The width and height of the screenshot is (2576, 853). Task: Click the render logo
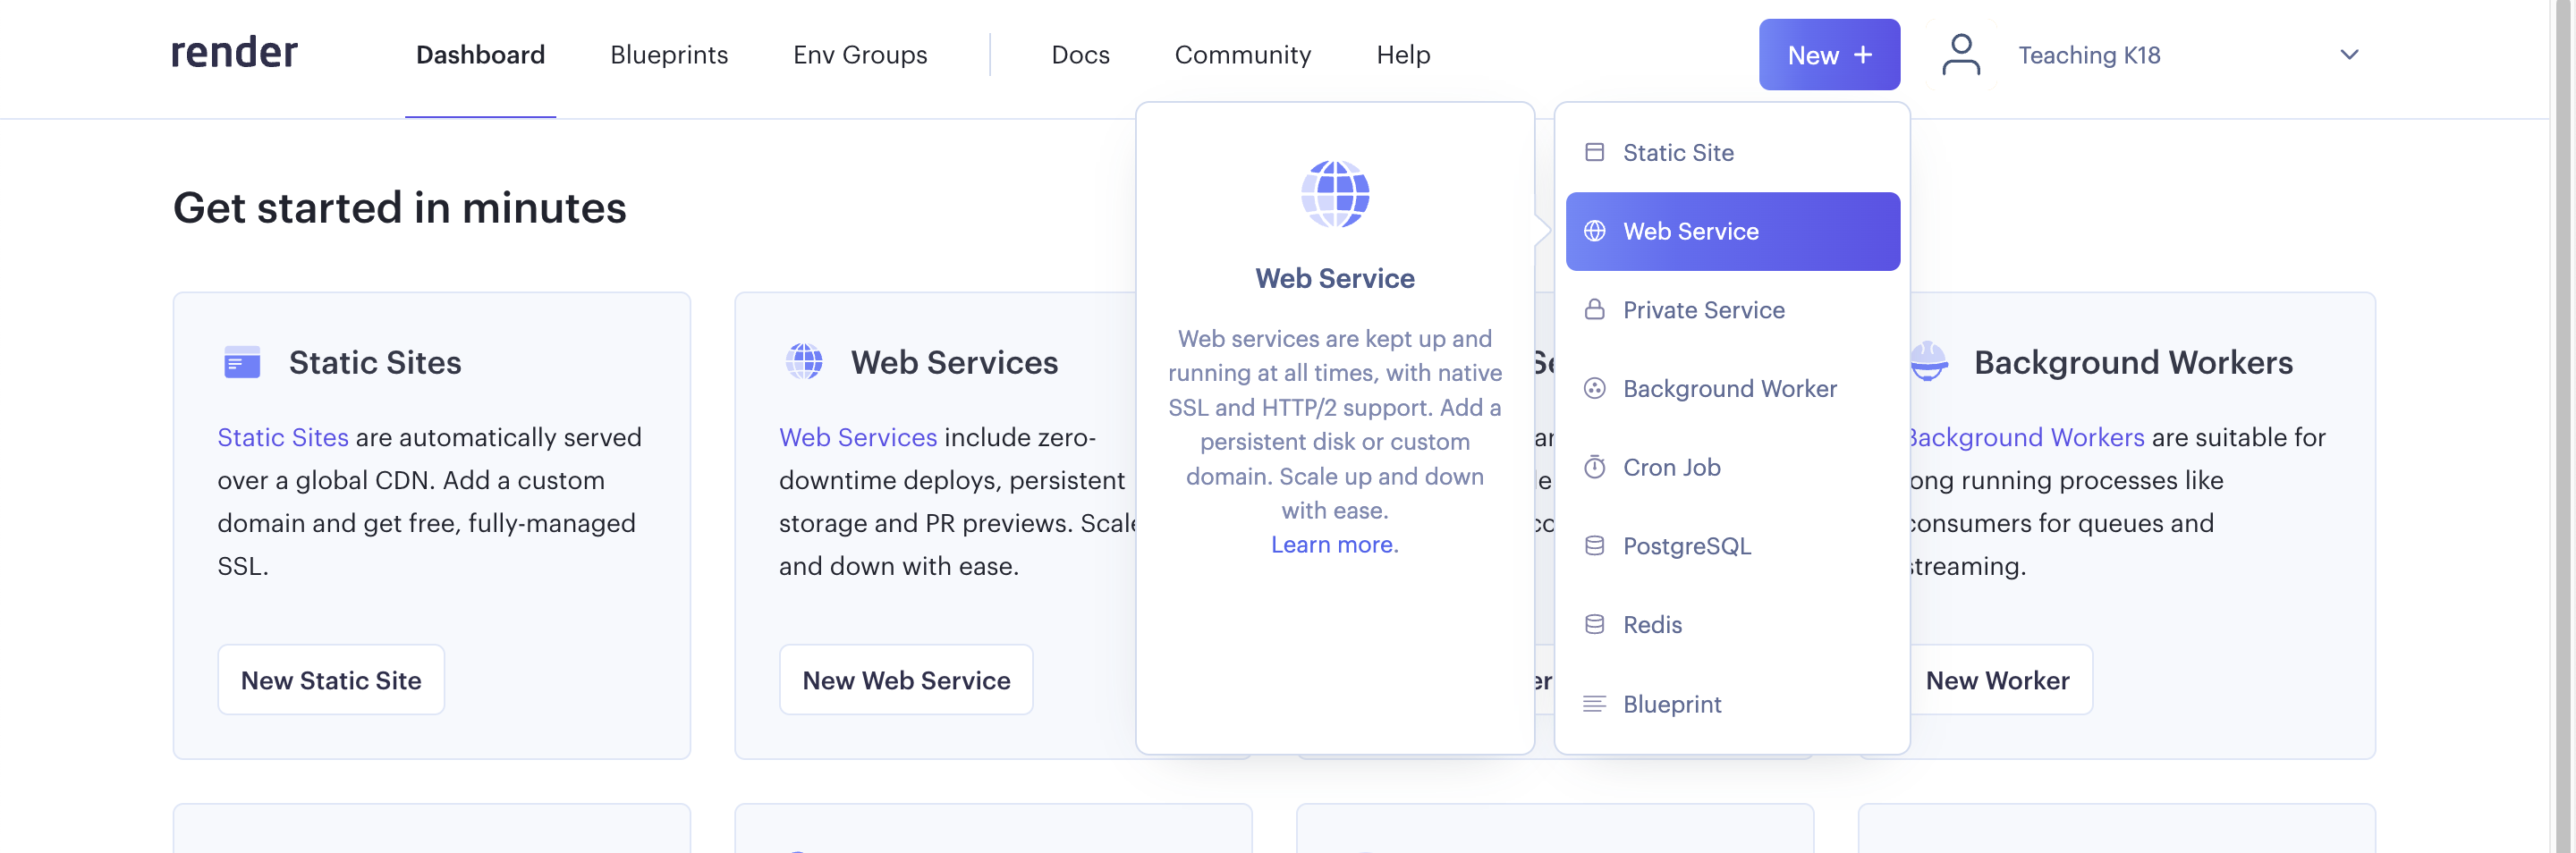click(x=234, y=53)
